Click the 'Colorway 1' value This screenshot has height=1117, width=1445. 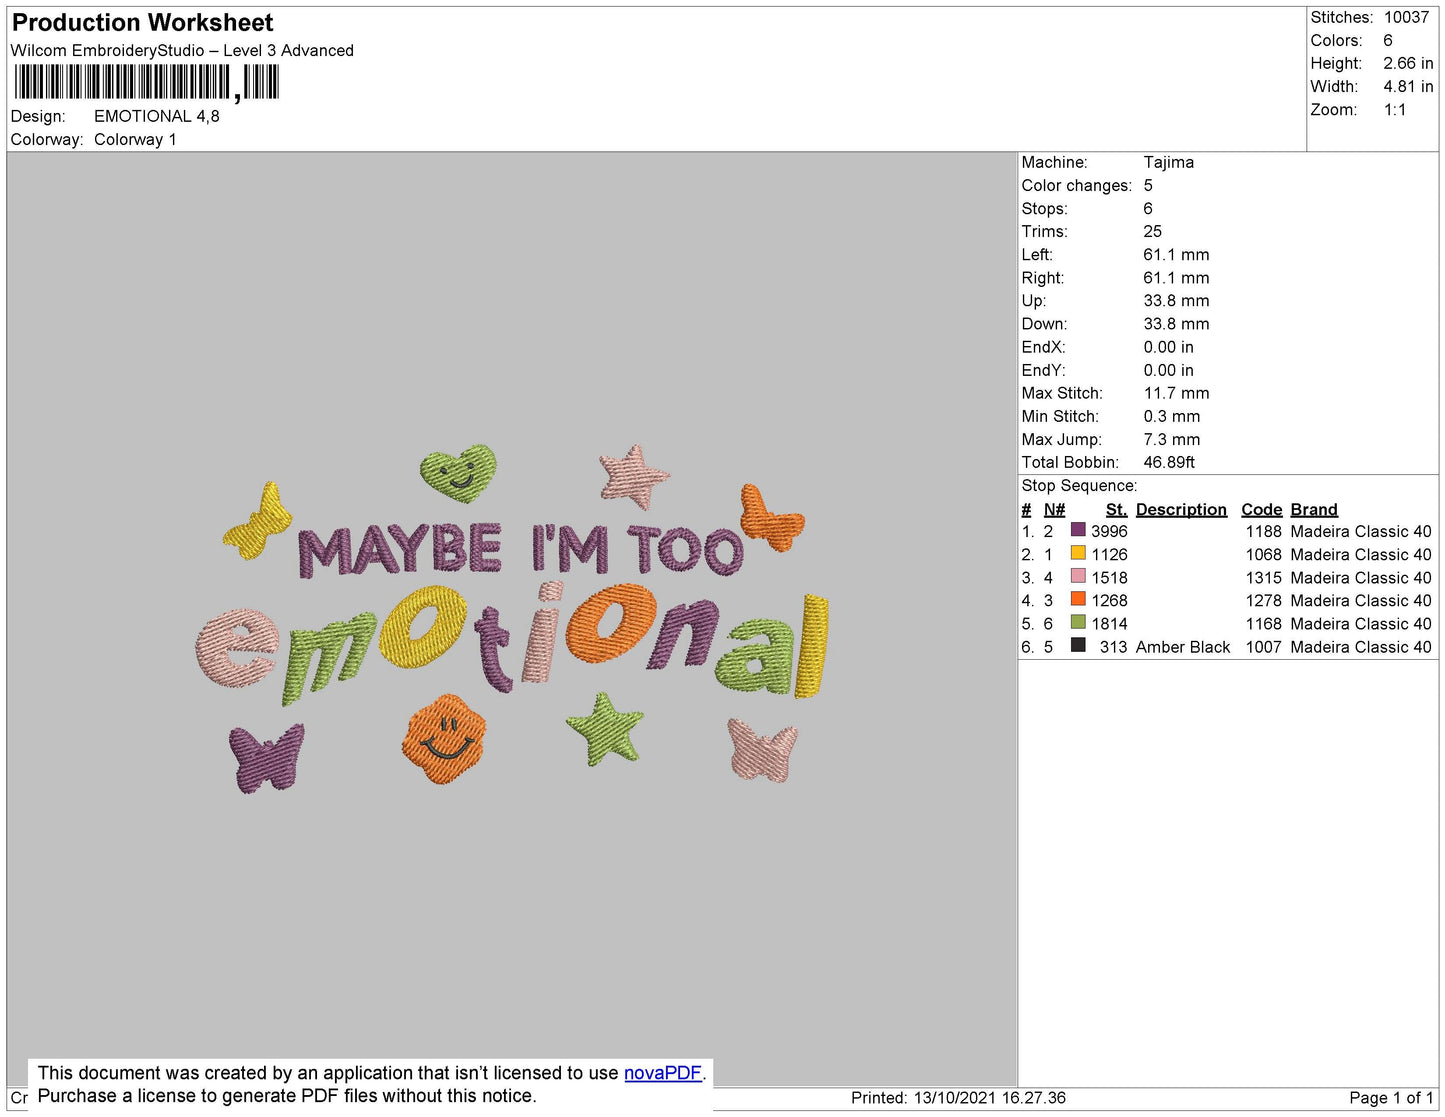[x=135, y=139]
